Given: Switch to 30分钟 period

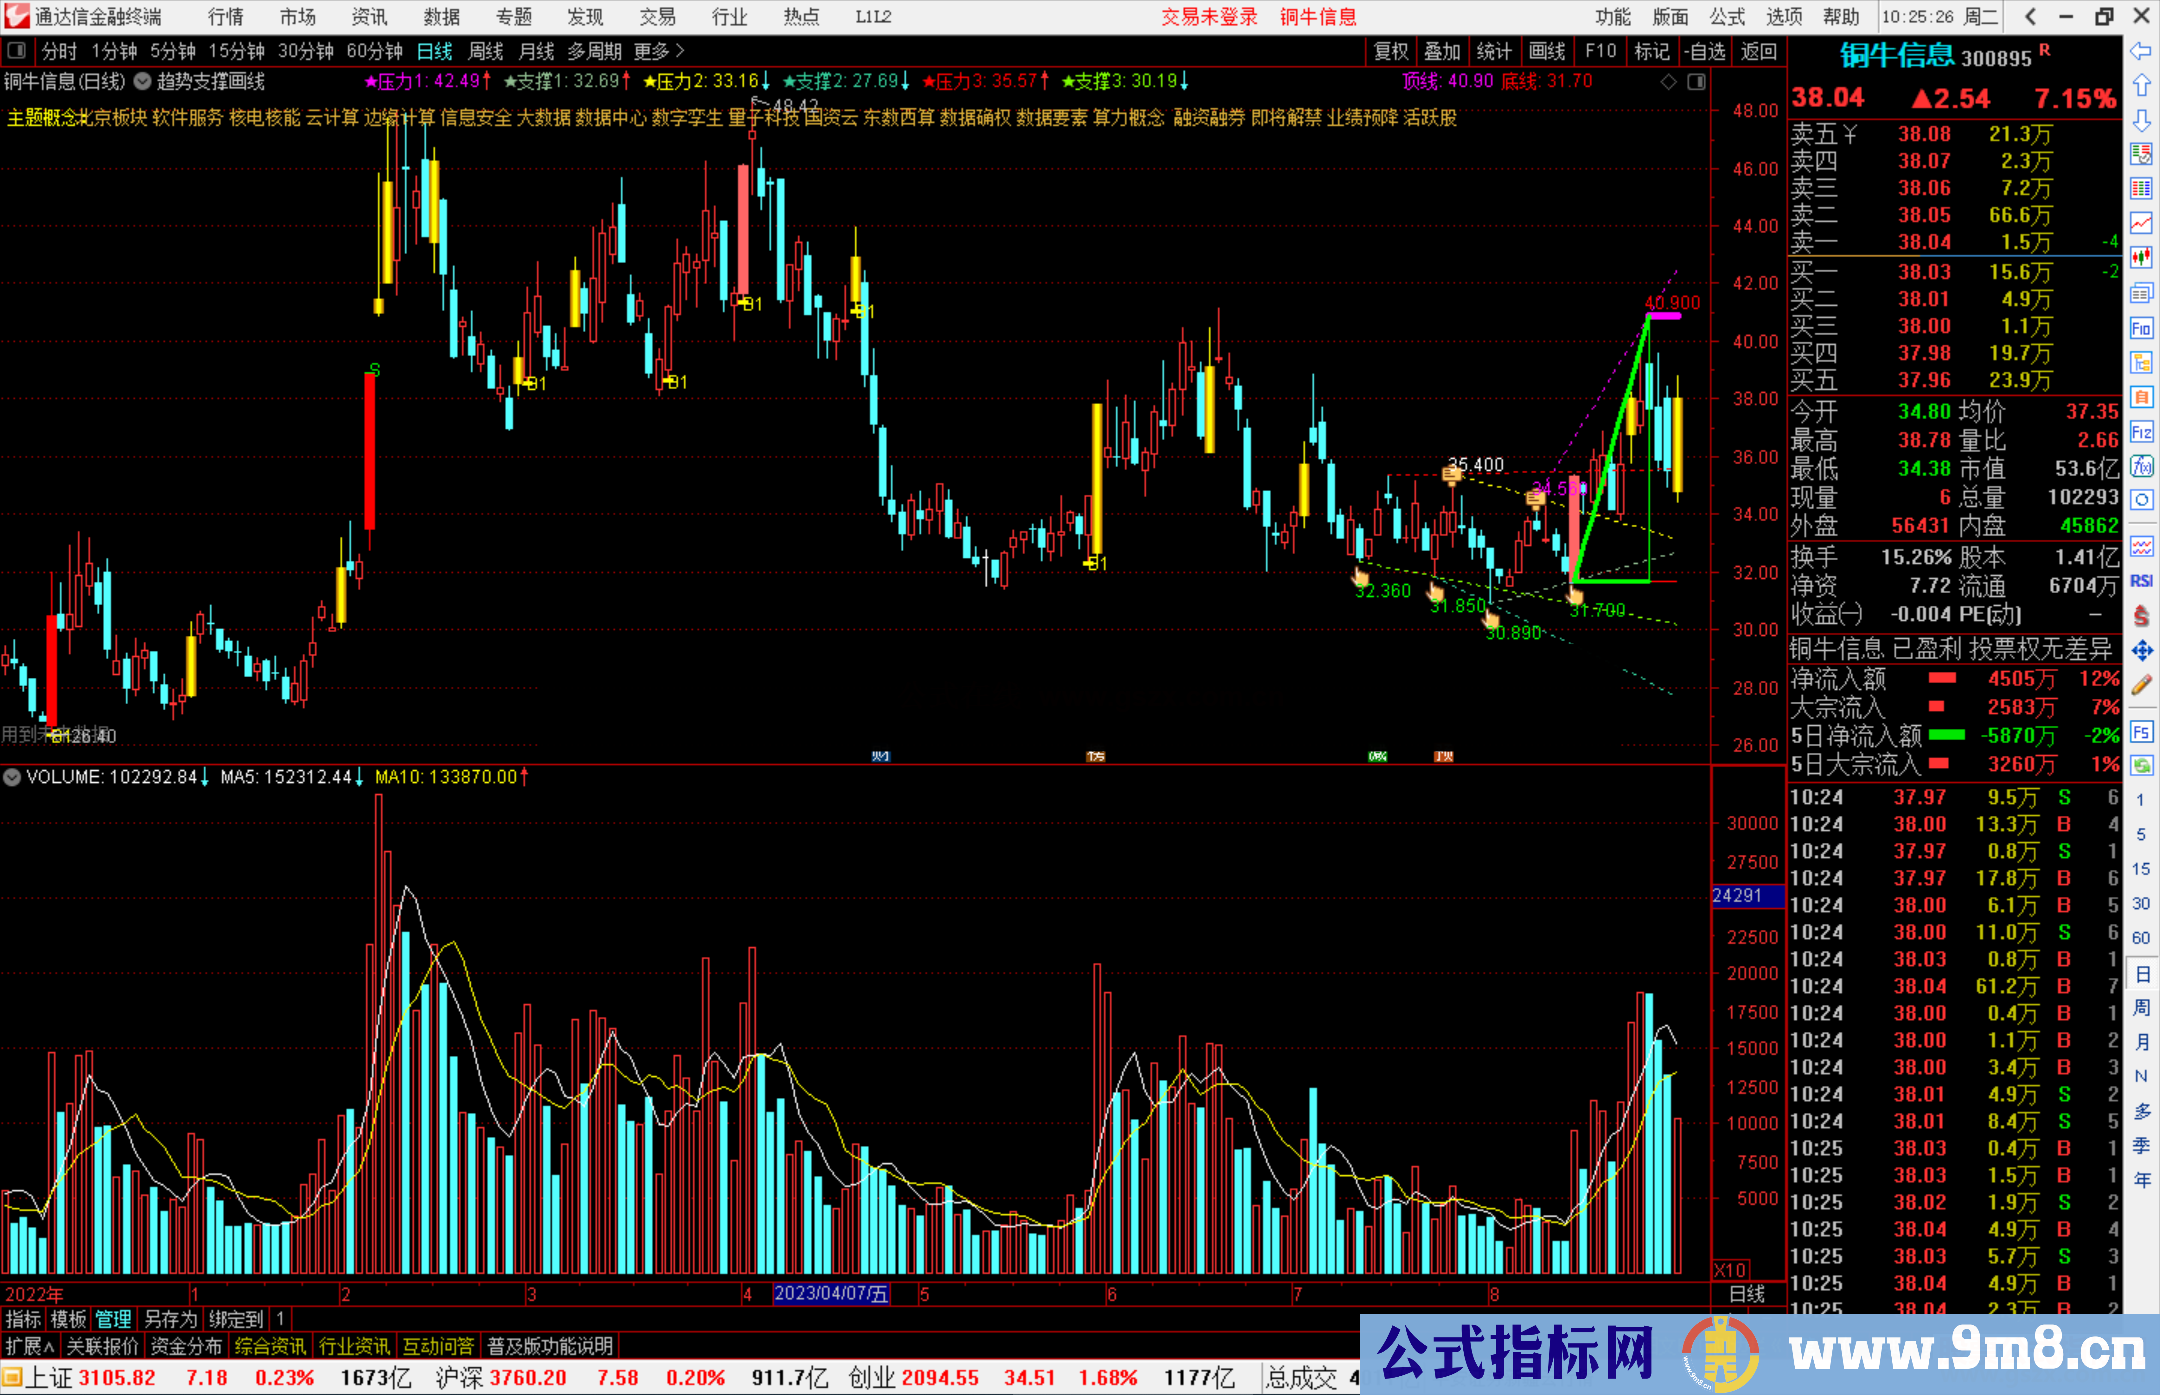Looking at the screenshot, I should [x=305, y=51].
